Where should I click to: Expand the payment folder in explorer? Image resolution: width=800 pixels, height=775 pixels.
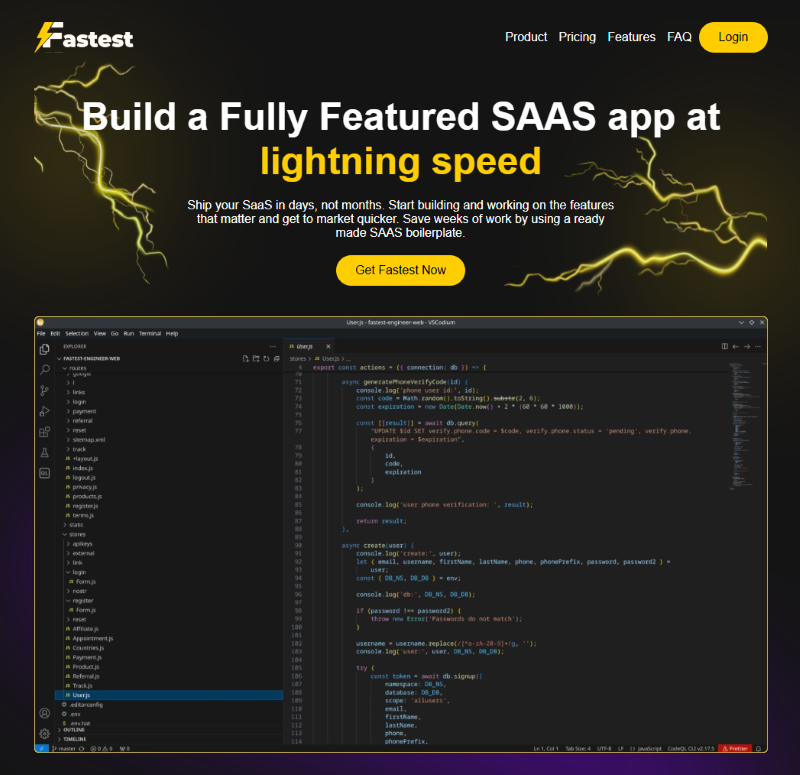pos(84,411)
